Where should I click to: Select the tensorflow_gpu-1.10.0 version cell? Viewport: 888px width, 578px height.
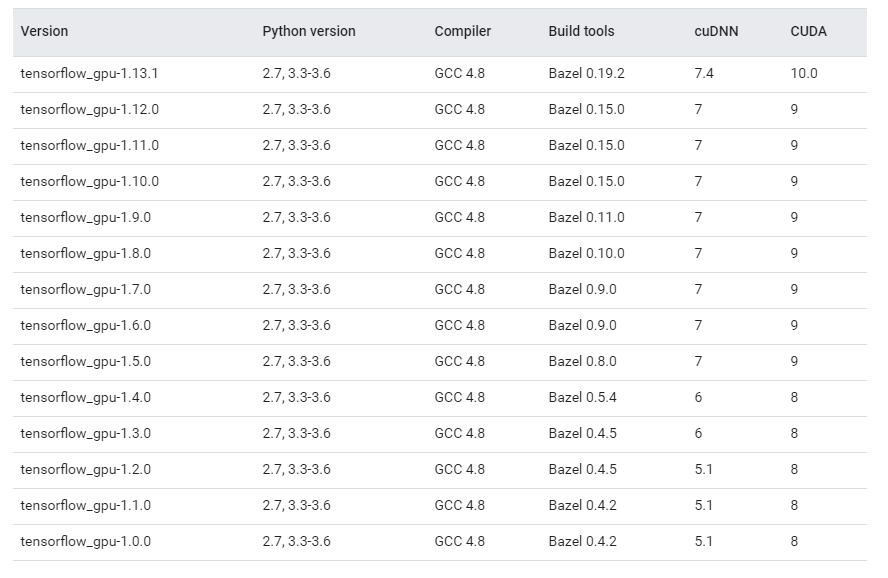pos(89,182)
